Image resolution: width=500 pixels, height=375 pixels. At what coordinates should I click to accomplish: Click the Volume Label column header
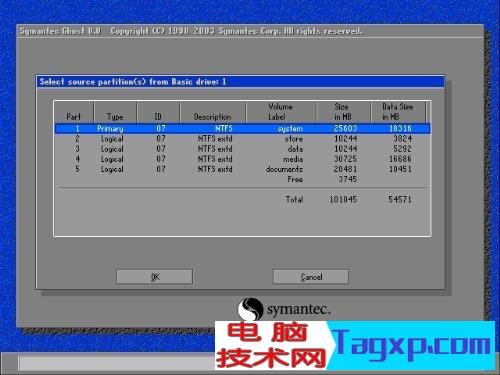tap(280, 112)
